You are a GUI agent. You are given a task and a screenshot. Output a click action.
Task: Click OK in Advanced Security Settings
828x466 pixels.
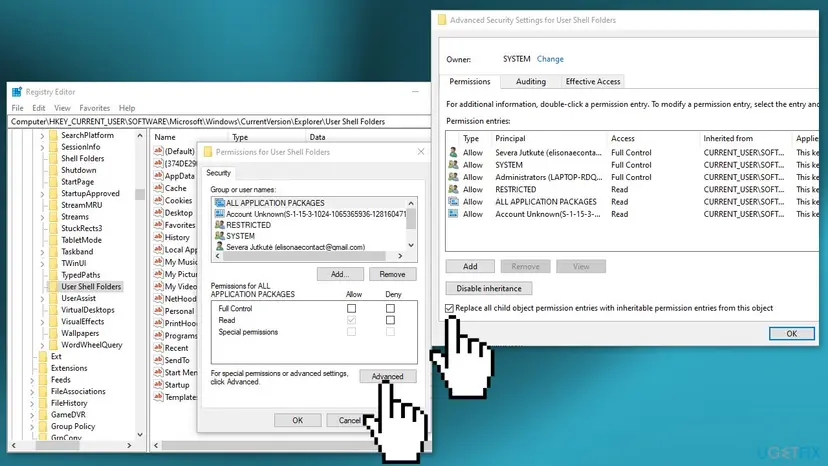pos(792,333)
